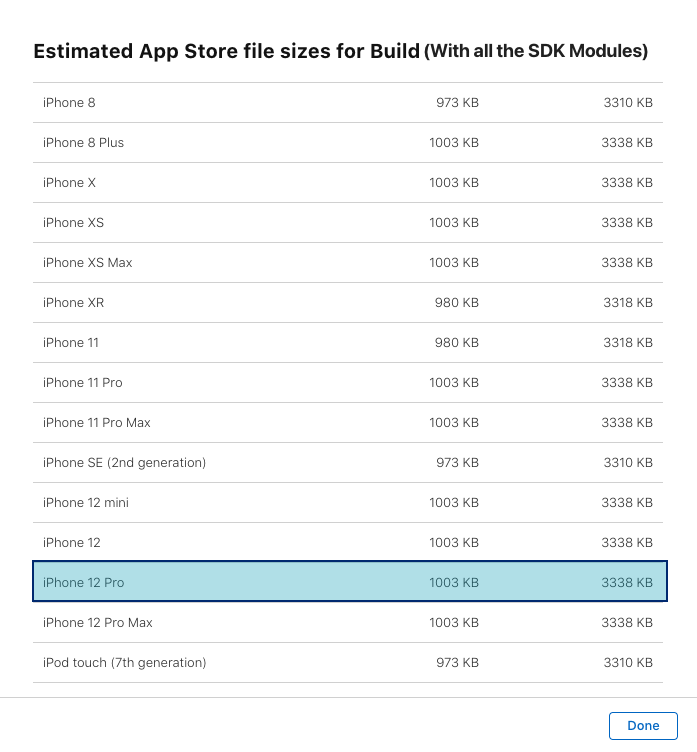Click 980 KB in iPhone XR row
Screen dimensions: 697x752
coord(457,303)
